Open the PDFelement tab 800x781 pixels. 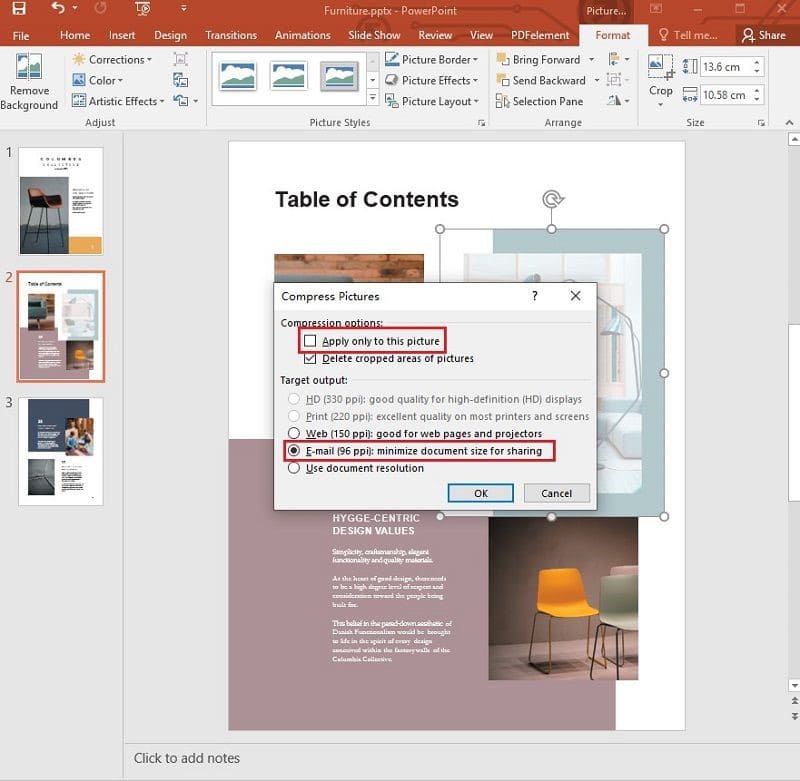click(x=540, y=35)
